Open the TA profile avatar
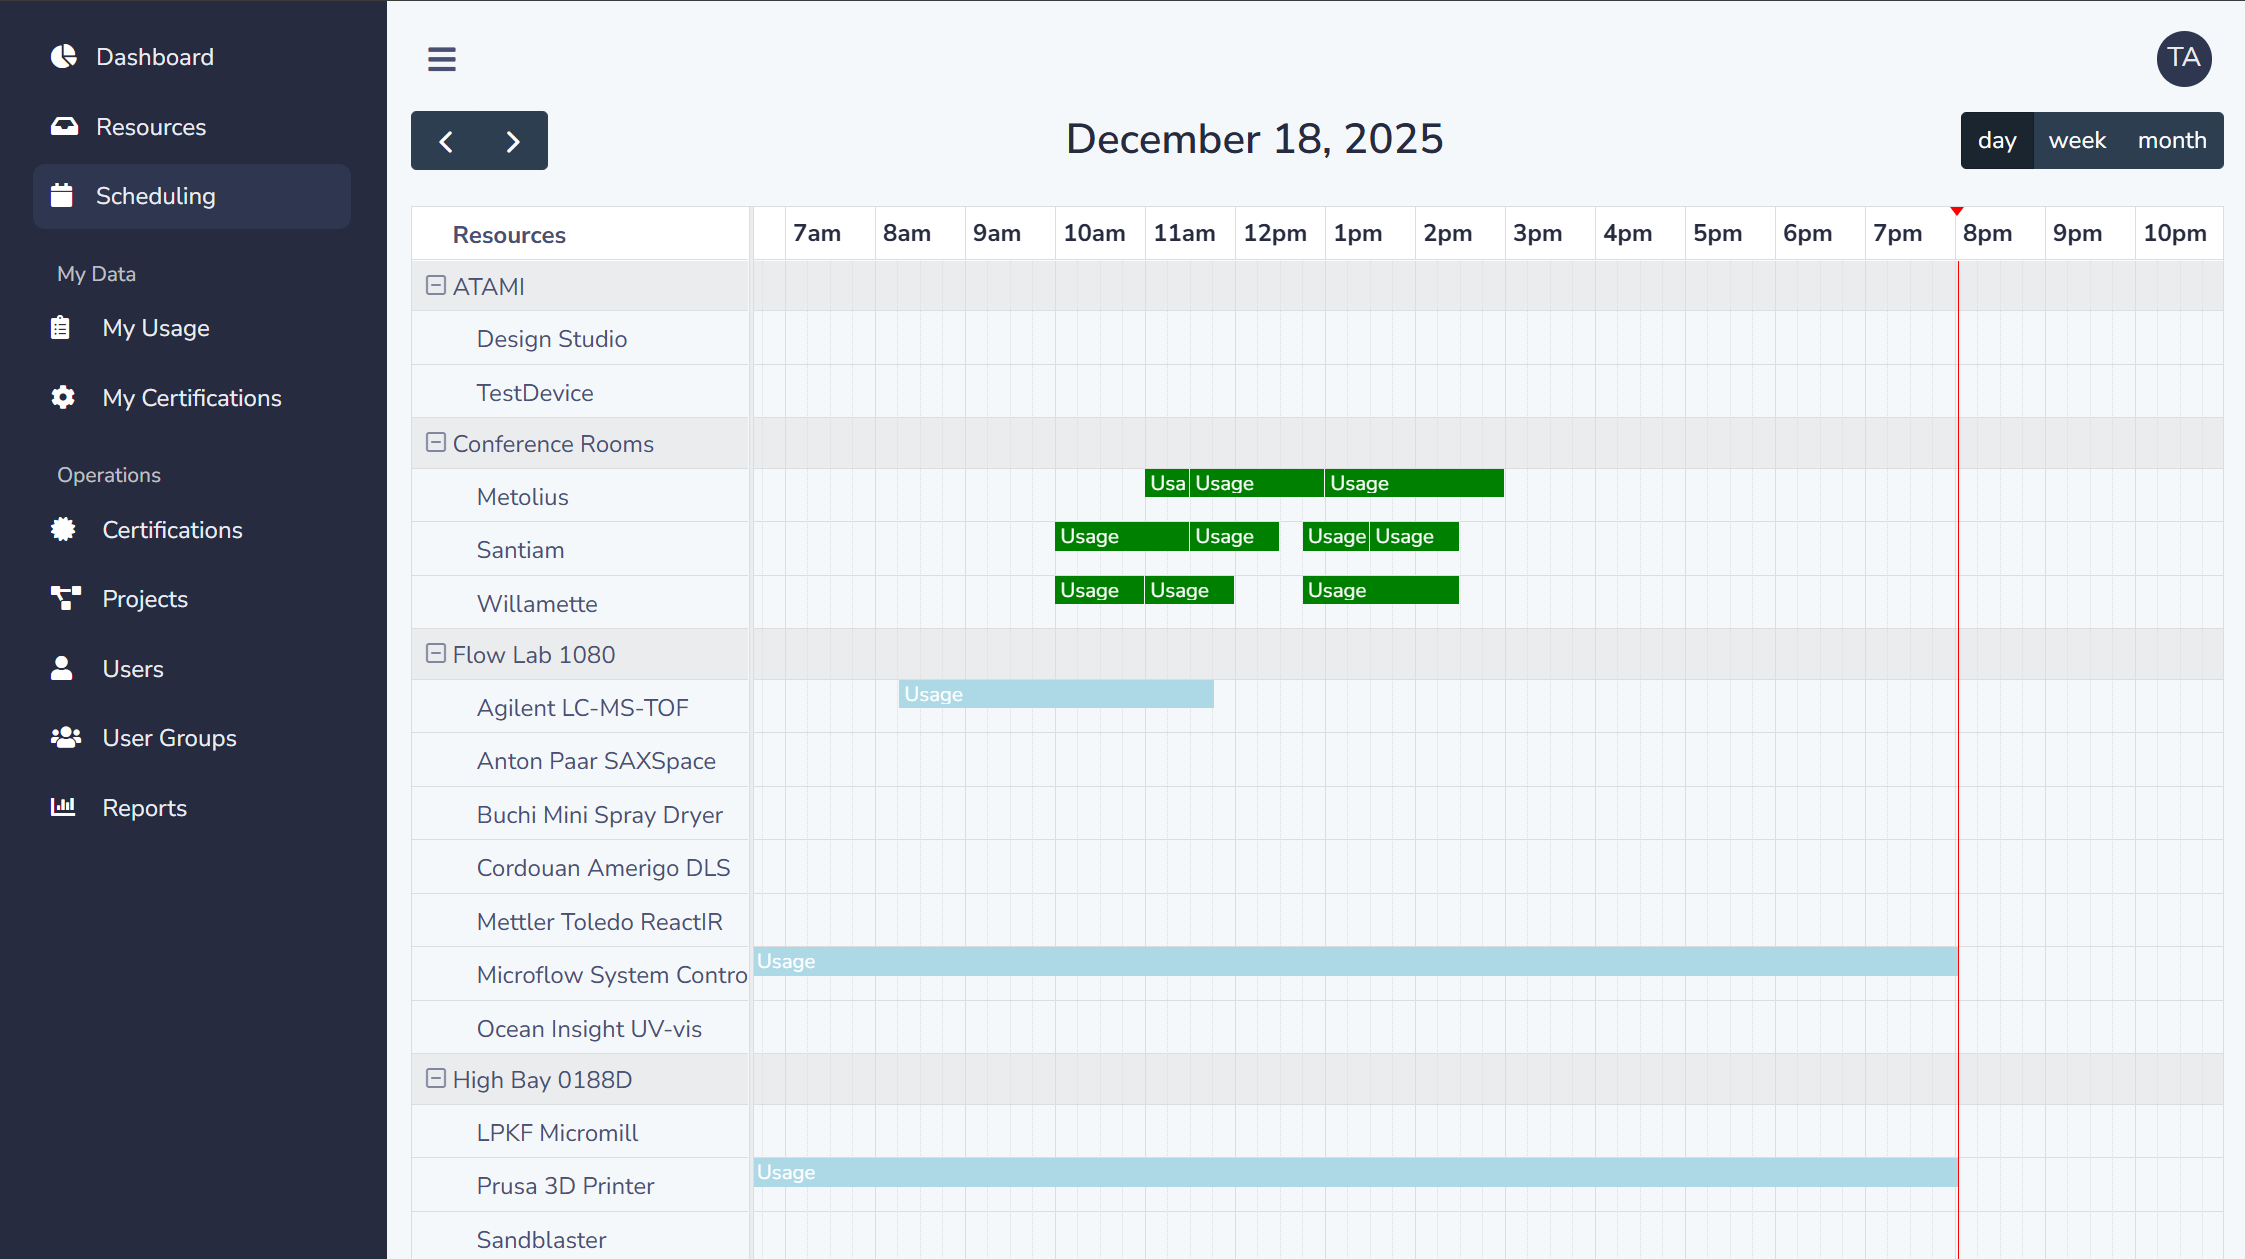2245x1259 pixels. [2184, 59]
